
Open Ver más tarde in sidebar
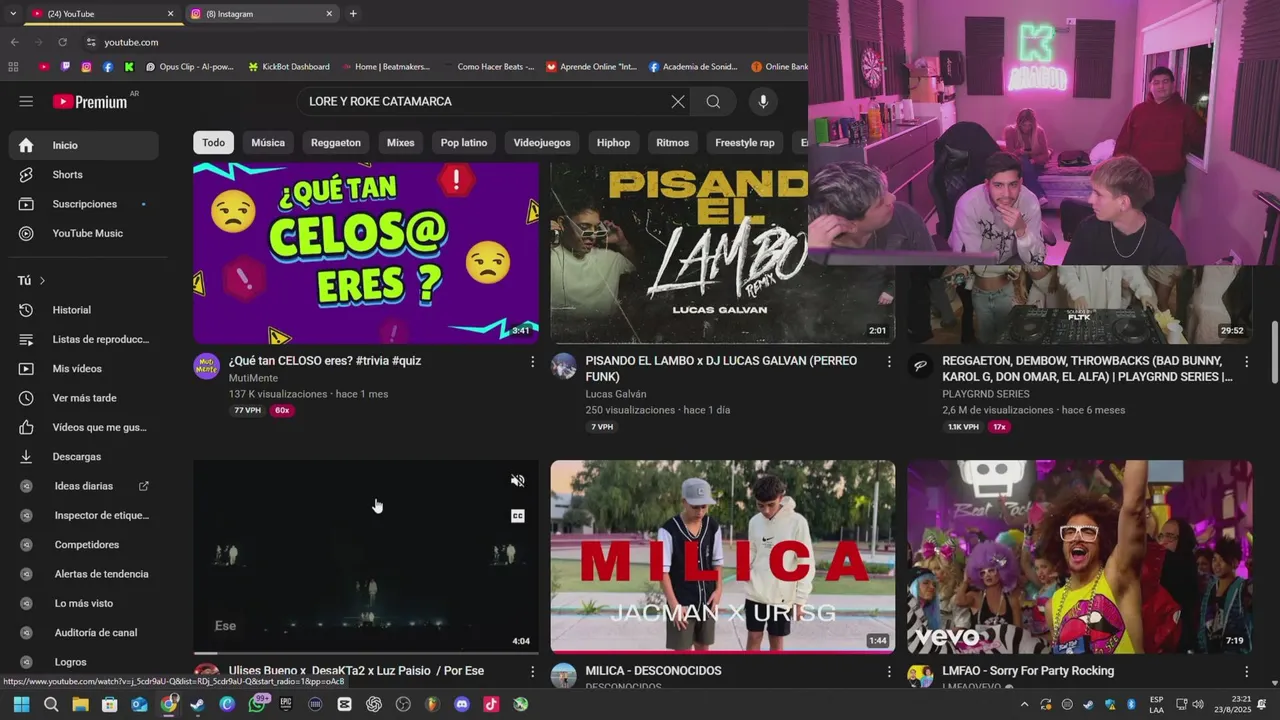tap(84, 398)
